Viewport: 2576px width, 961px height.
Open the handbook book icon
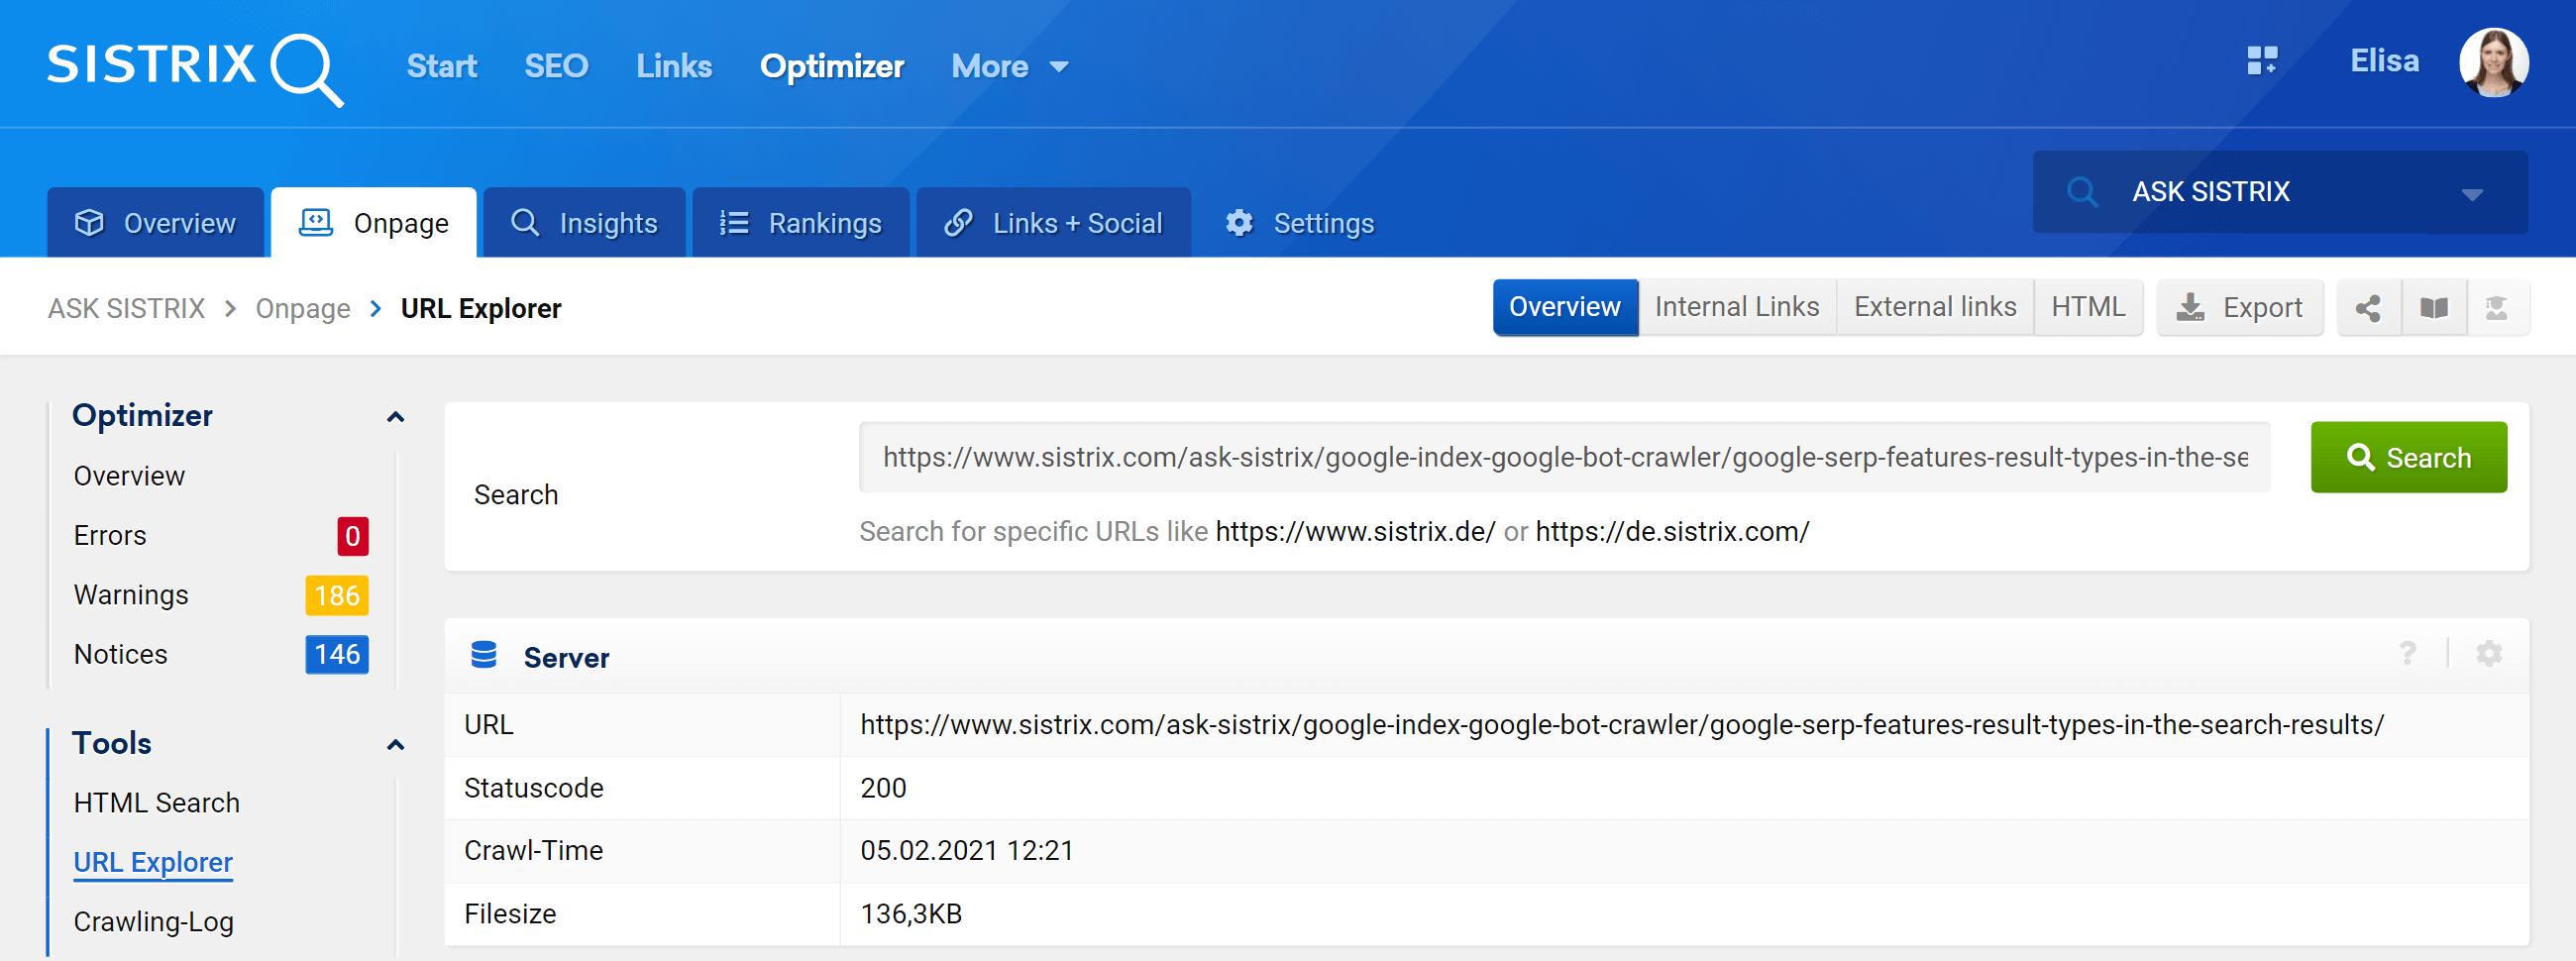click(x=2433, y=308)
